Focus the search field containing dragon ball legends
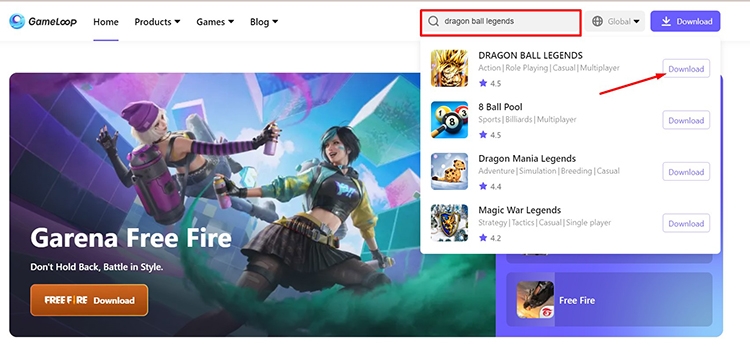Viewport: 750px width, 360px height. tap(501, 22)
